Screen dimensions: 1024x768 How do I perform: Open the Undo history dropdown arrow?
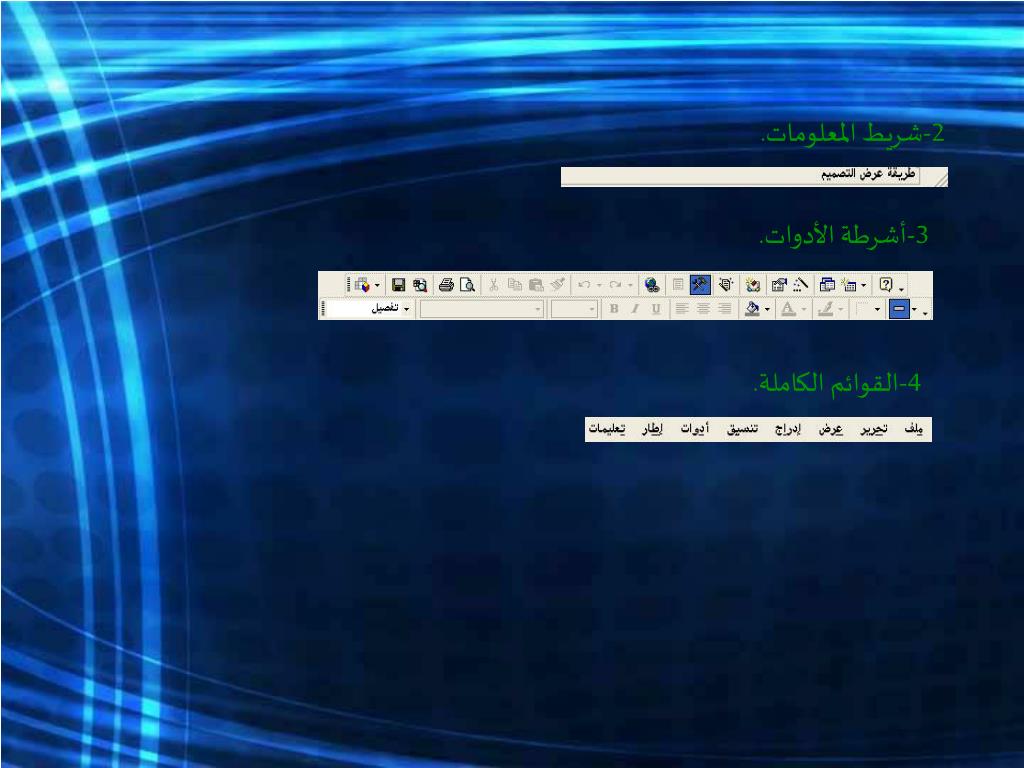599,285
